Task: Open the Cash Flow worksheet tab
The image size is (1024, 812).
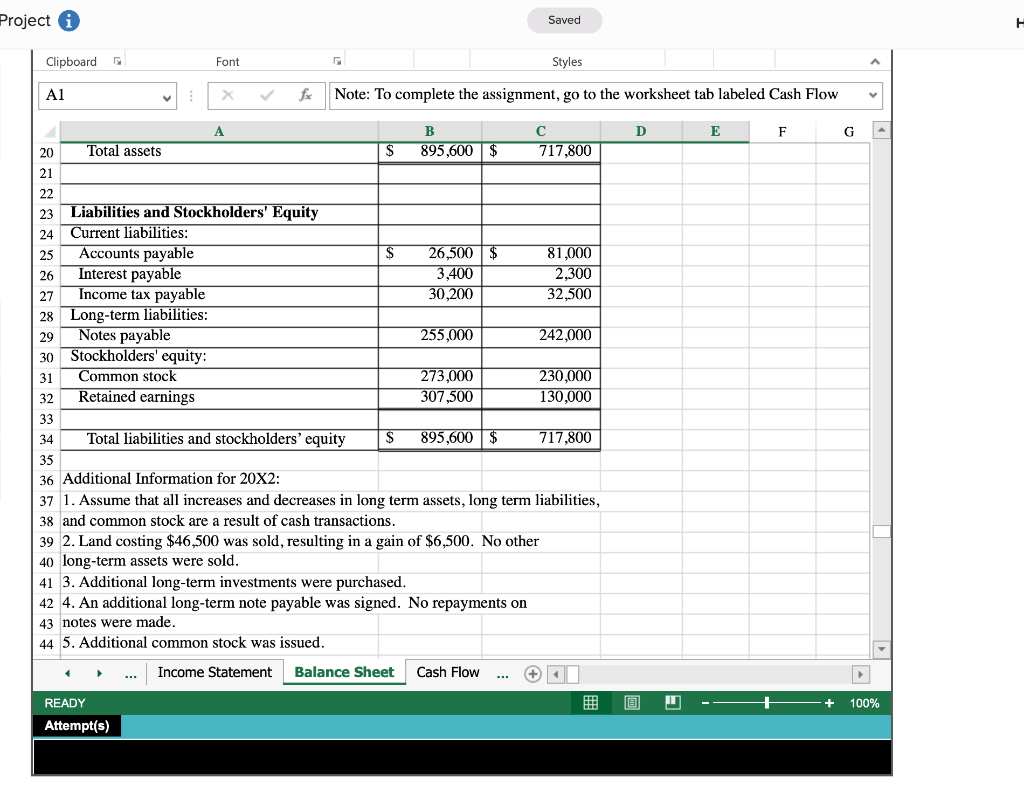Action: [x=448, y=673]
